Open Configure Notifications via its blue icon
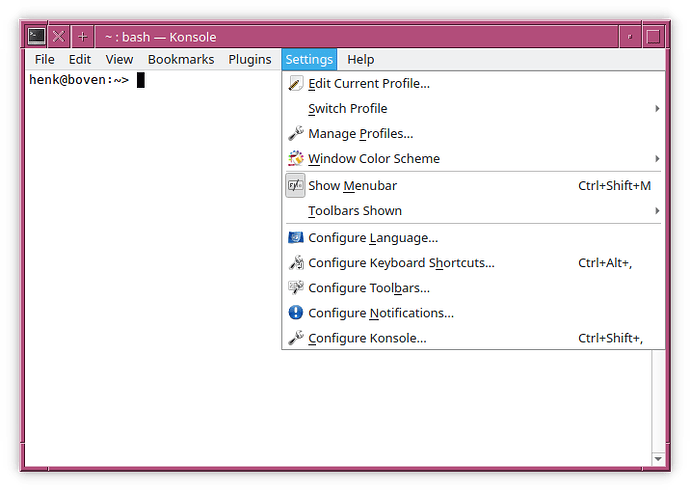Image resolution: width=690 pixels, height=490 pixels. pyautogui.click(x=295, y=313)
